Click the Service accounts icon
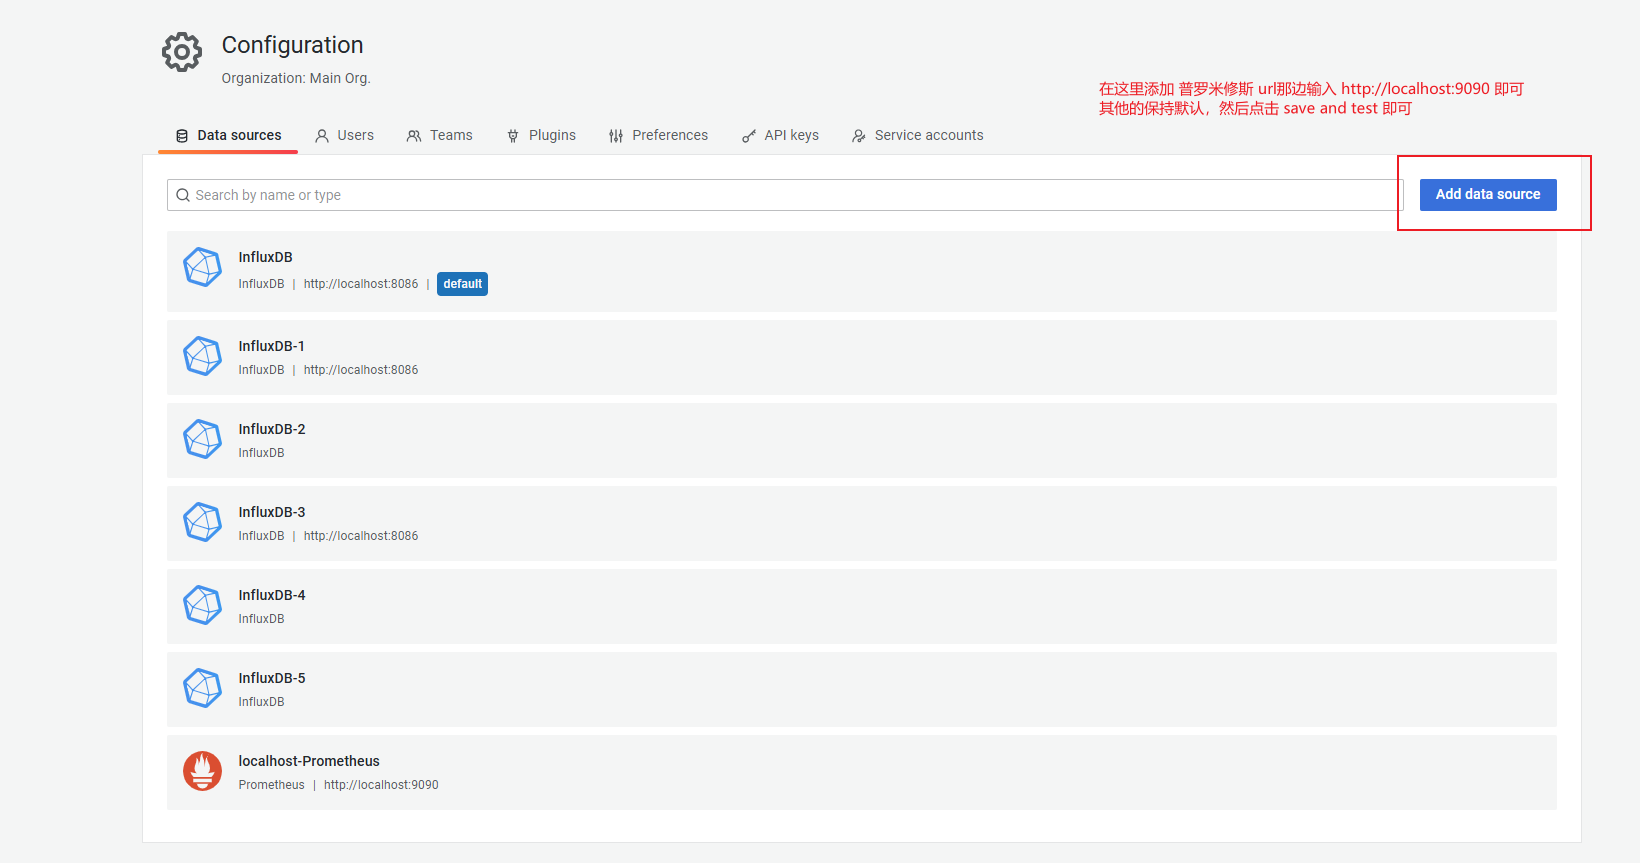Screen dimensions: 1640x863 pos(859,136)
